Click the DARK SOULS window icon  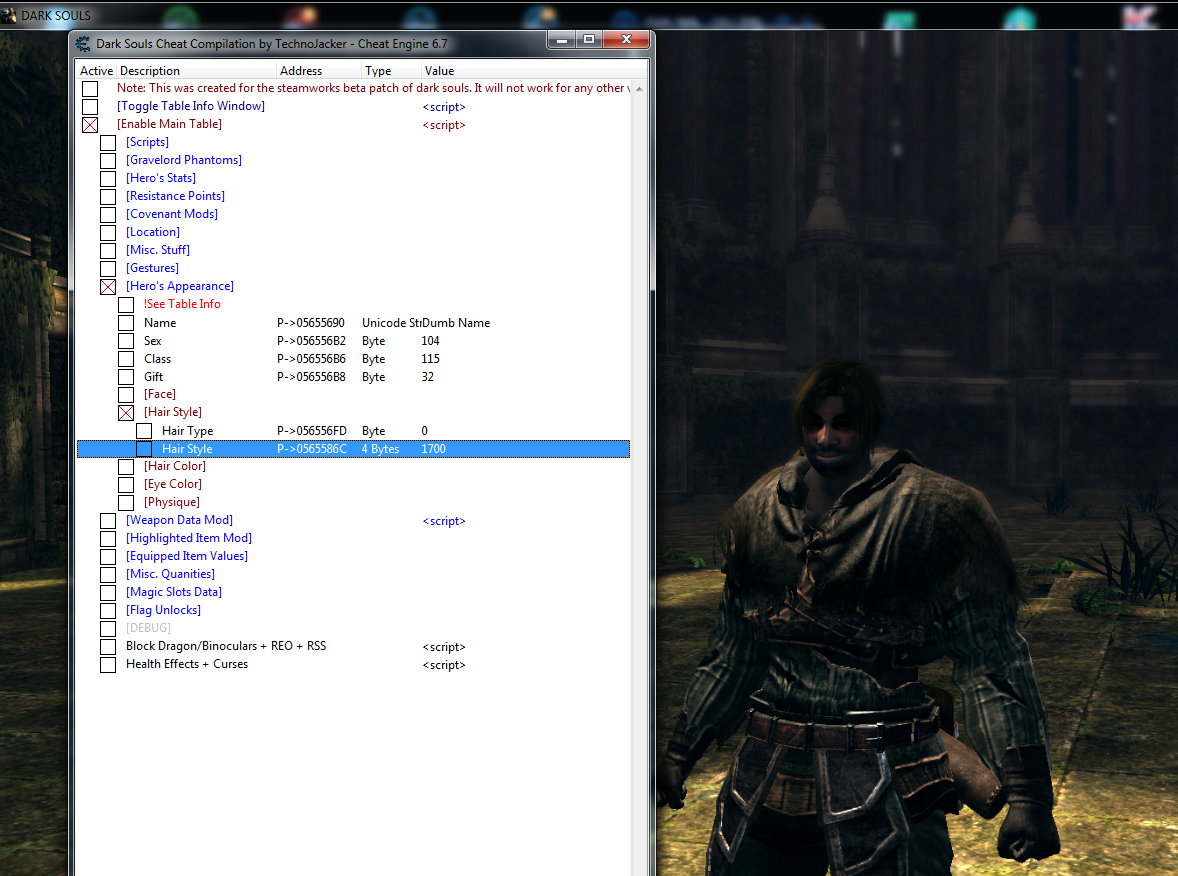9,15
